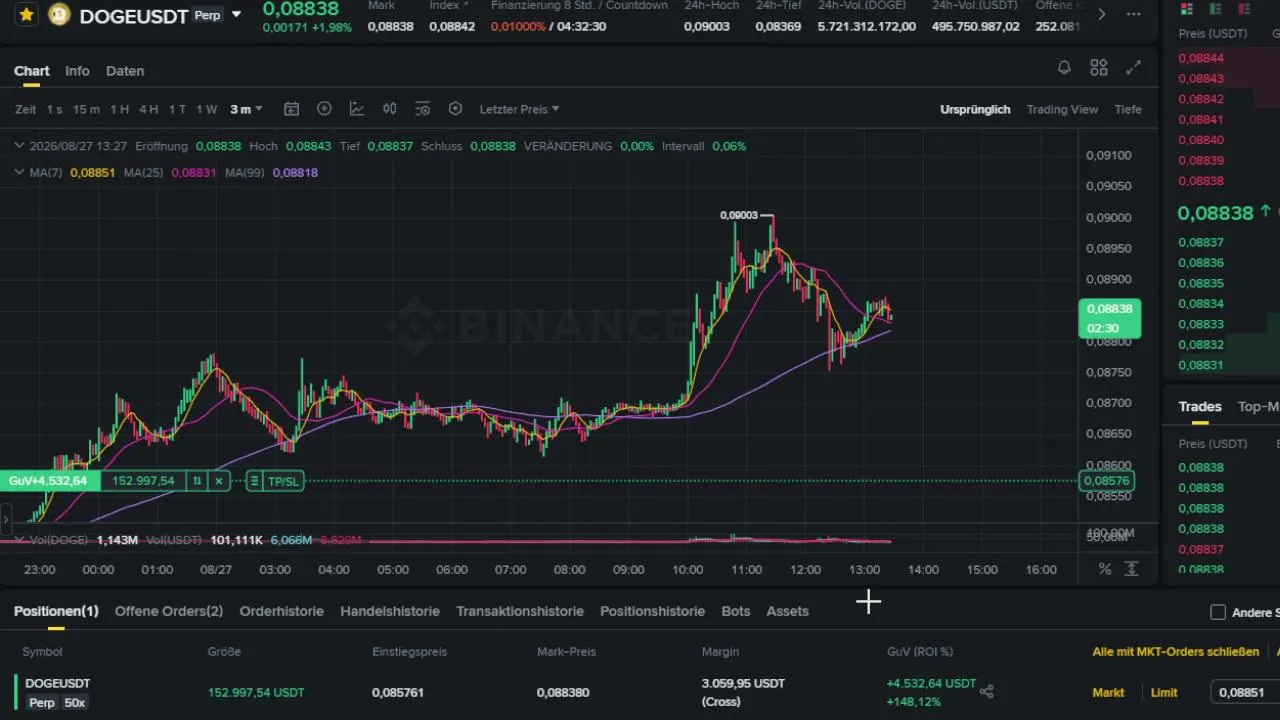Open the Positionshistorie tab
1280x720 pixels.
click(652, 611)
